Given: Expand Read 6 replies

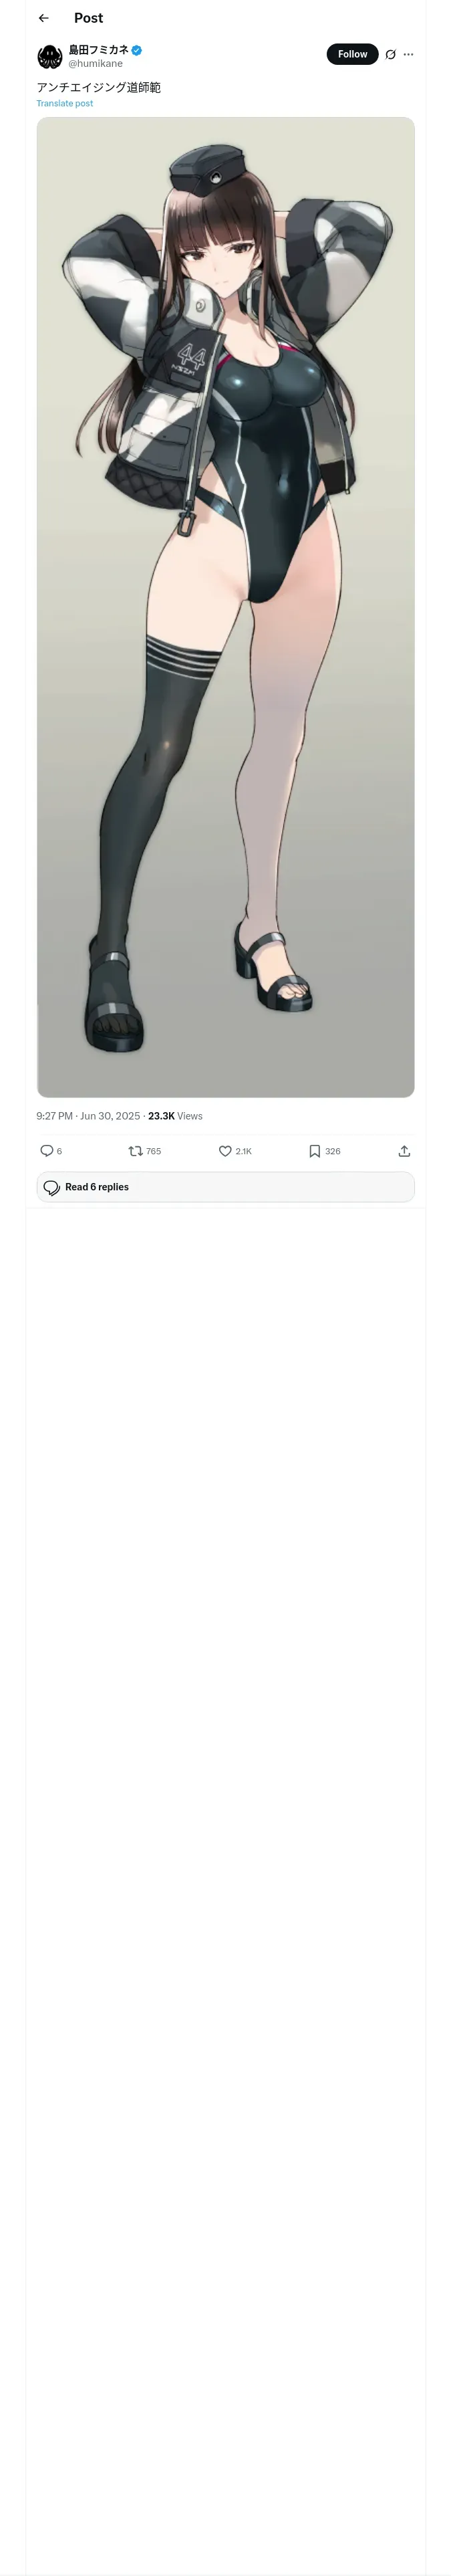Looking at the screenshot, I should [226, 1186].
